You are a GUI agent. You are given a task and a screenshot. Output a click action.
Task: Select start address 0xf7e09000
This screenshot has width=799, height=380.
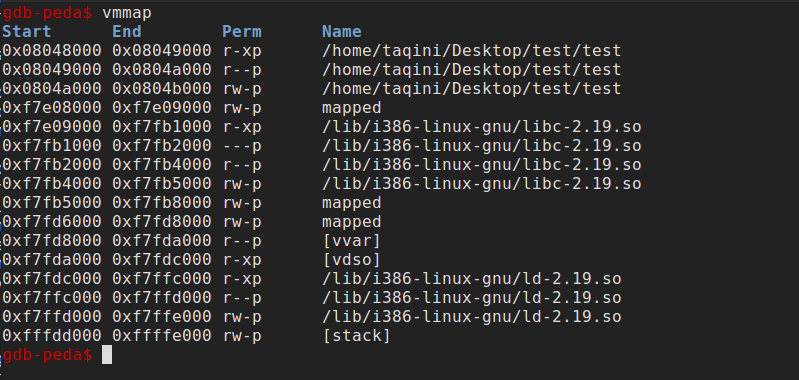51,126
